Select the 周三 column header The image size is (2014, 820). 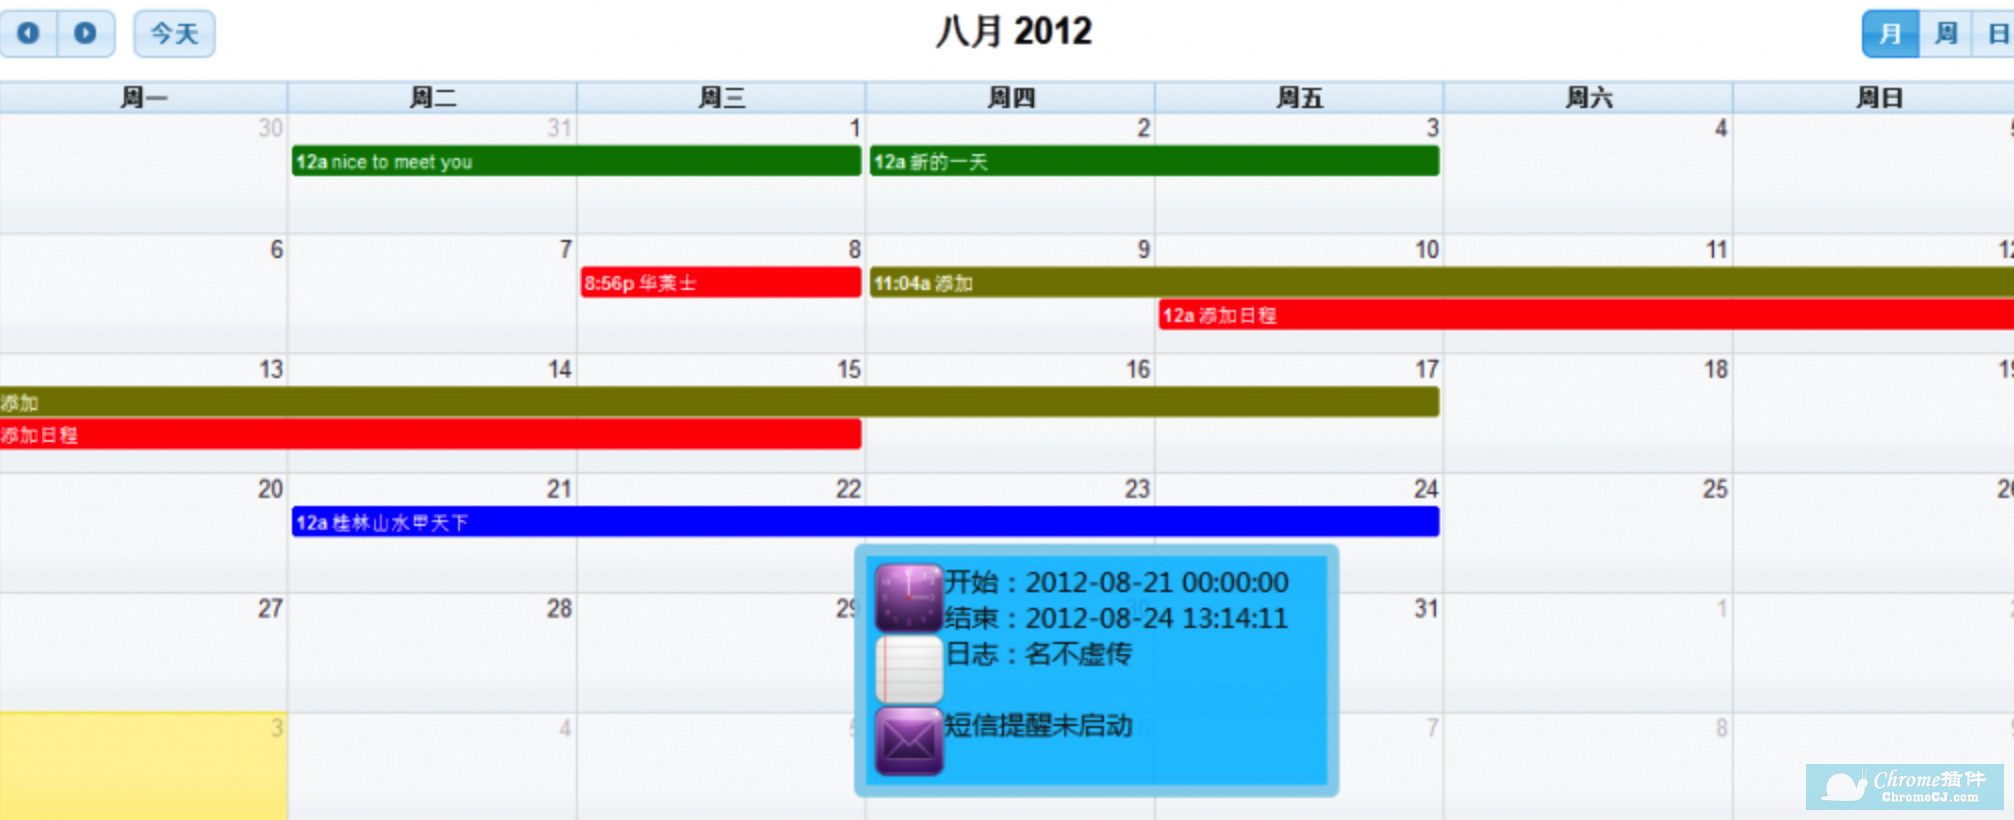(x=721, y=97)
